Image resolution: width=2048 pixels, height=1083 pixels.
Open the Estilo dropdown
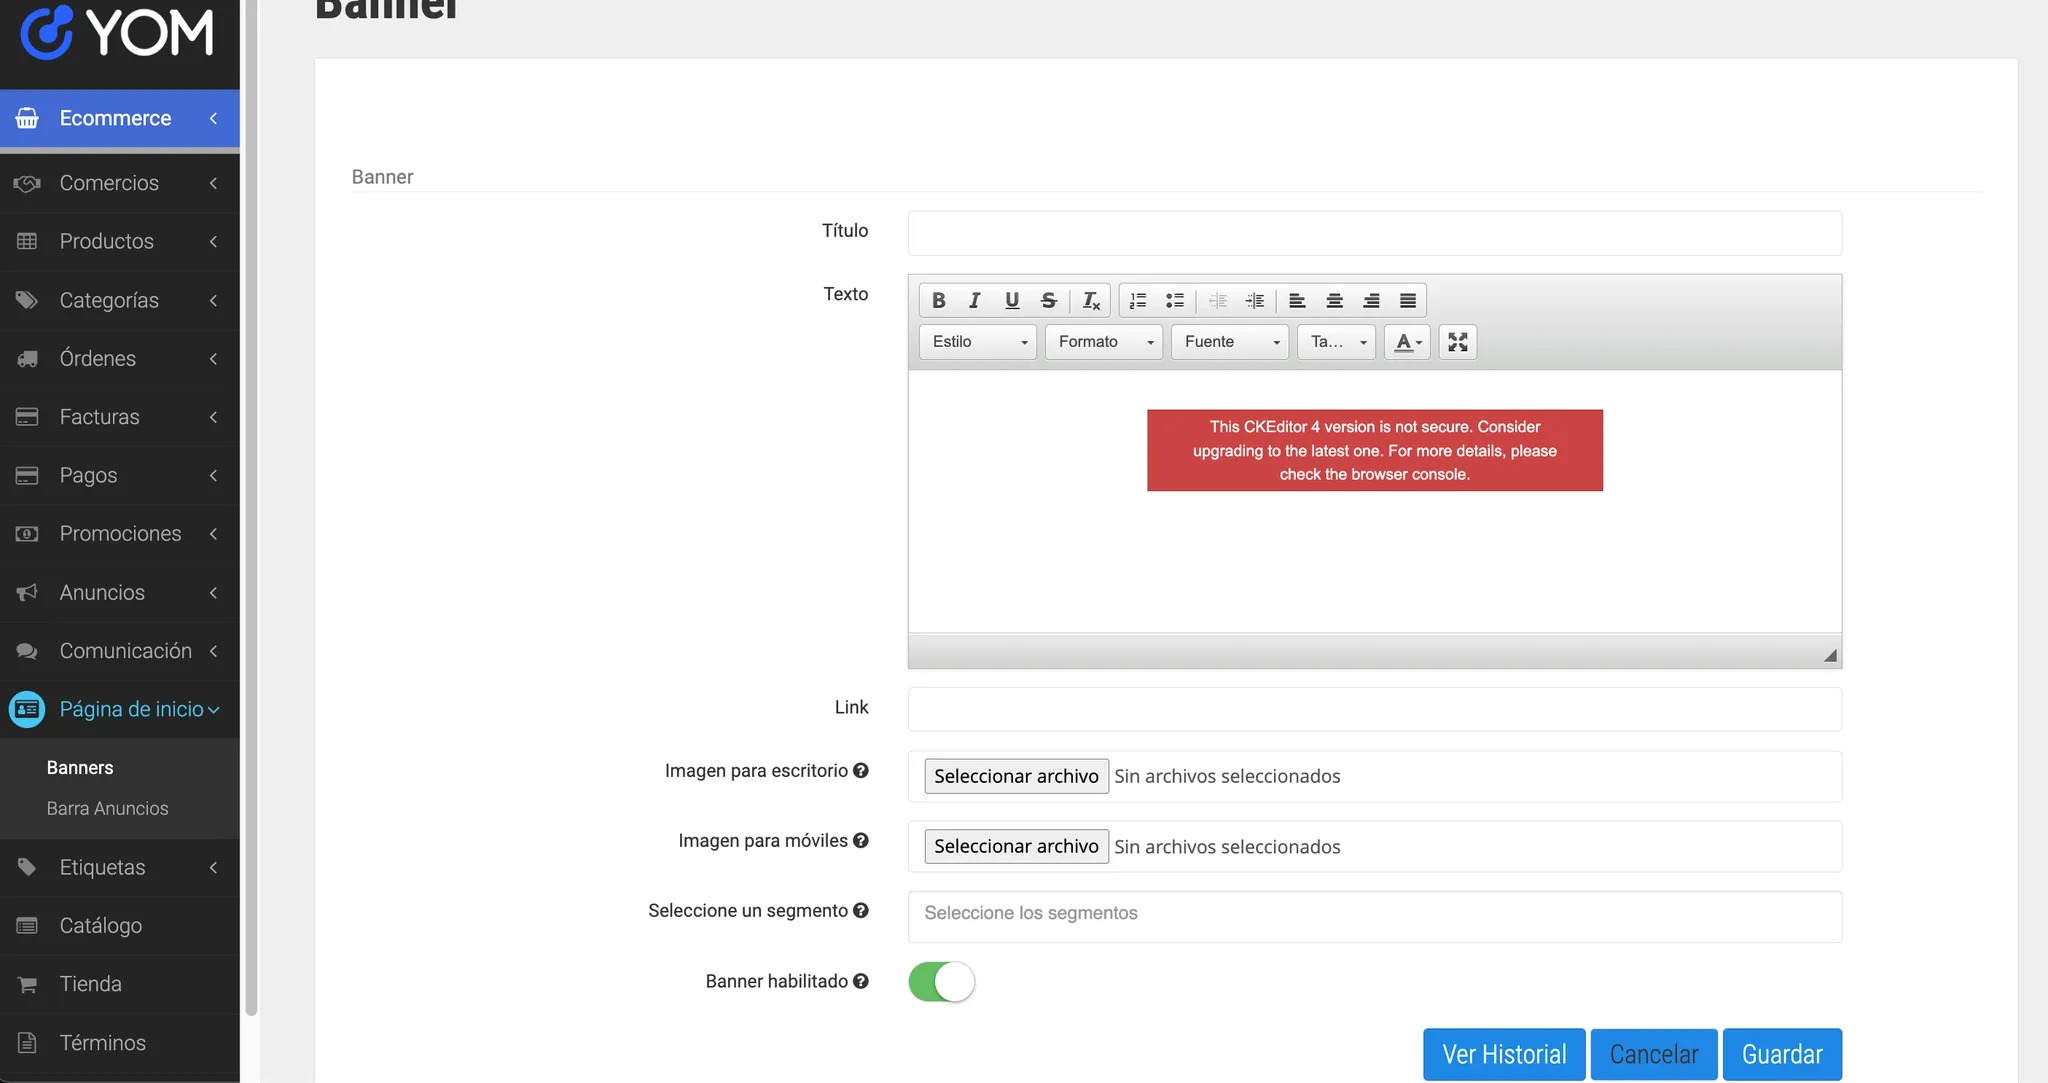tap(977, 342)
